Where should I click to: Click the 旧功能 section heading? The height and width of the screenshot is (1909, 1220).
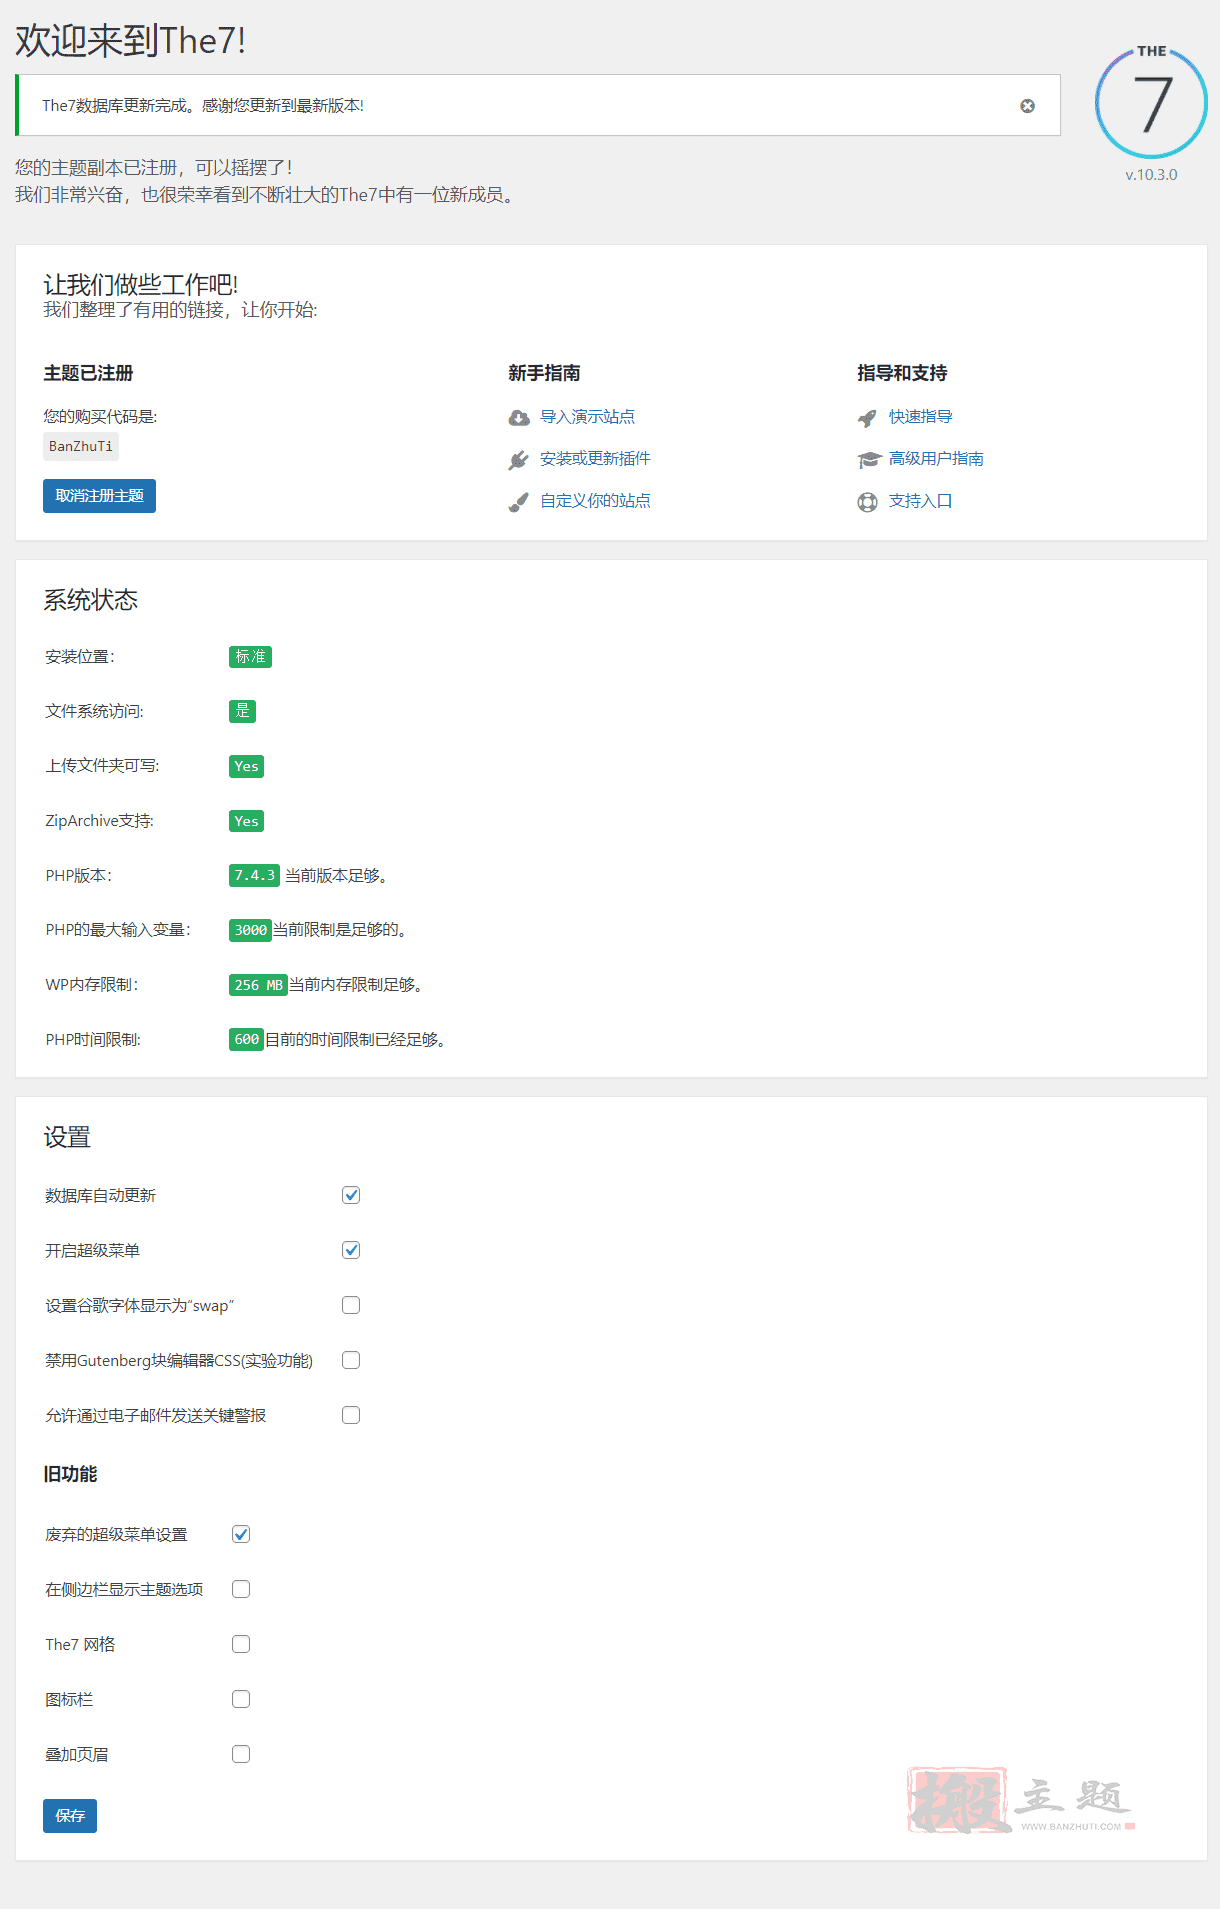pos(70,1474)
